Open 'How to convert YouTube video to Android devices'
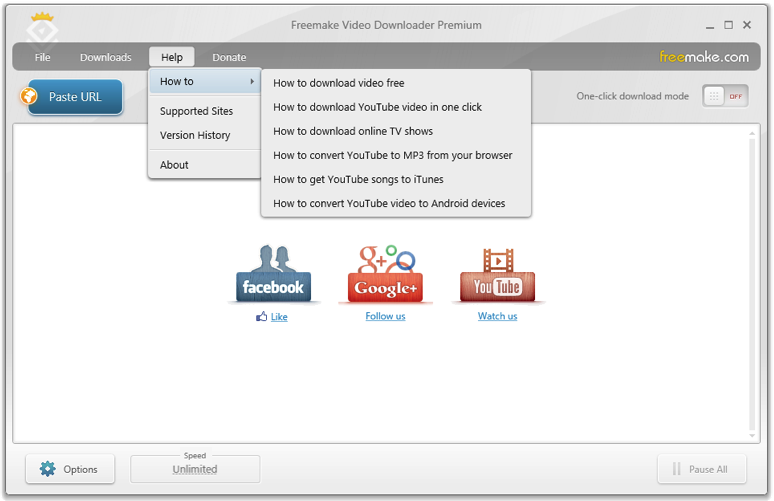The height and width of the screenshot is (501, 774). click(x=396, y=203)
